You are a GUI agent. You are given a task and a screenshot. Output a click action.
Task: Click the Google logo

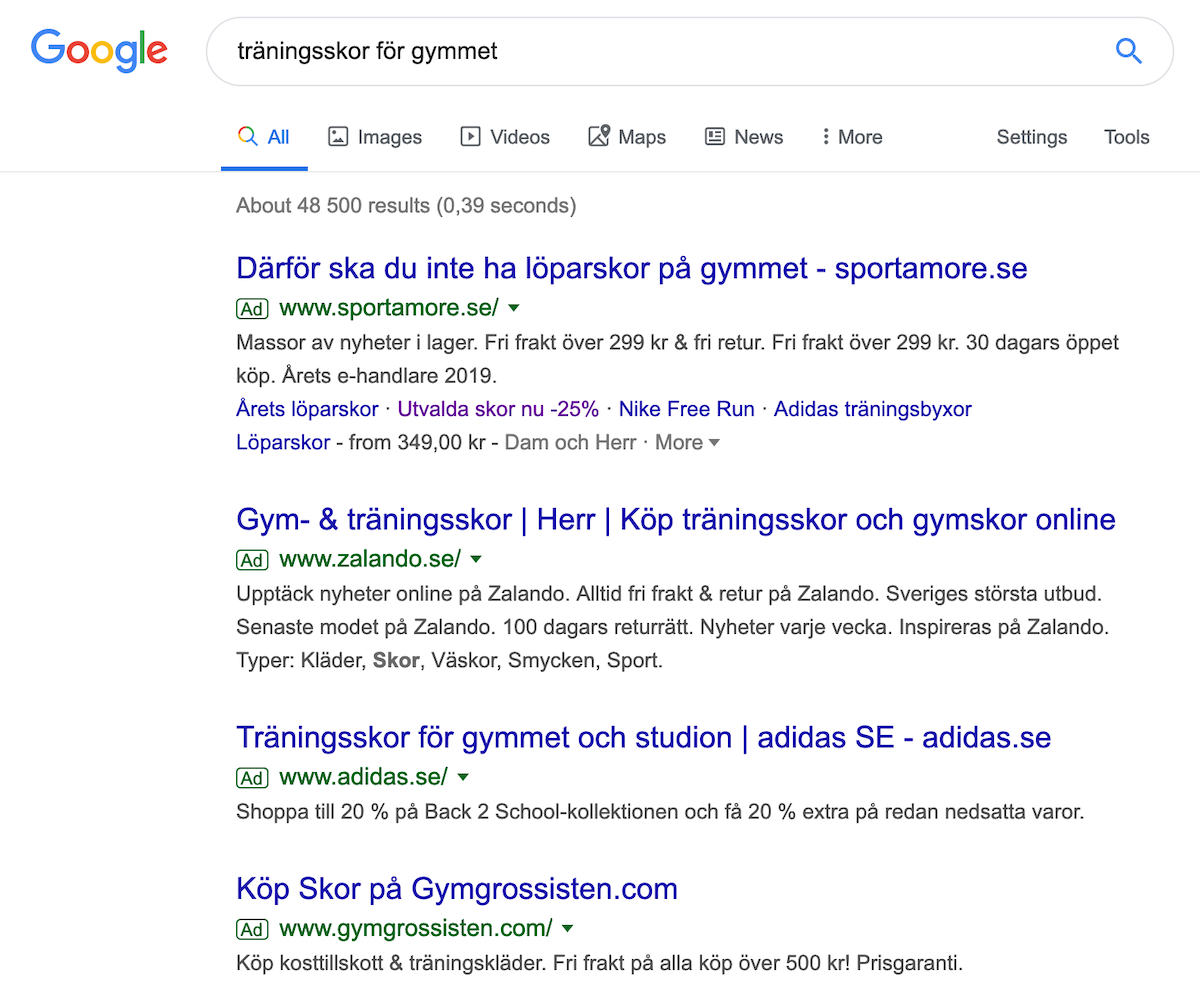(x=98, y=50)
